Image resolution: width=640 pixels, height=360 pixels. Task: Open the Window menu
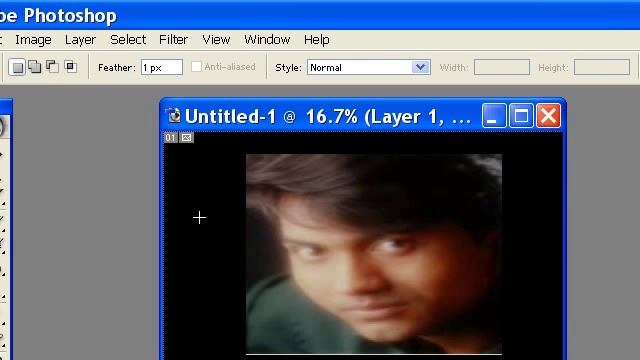(267, 40)
